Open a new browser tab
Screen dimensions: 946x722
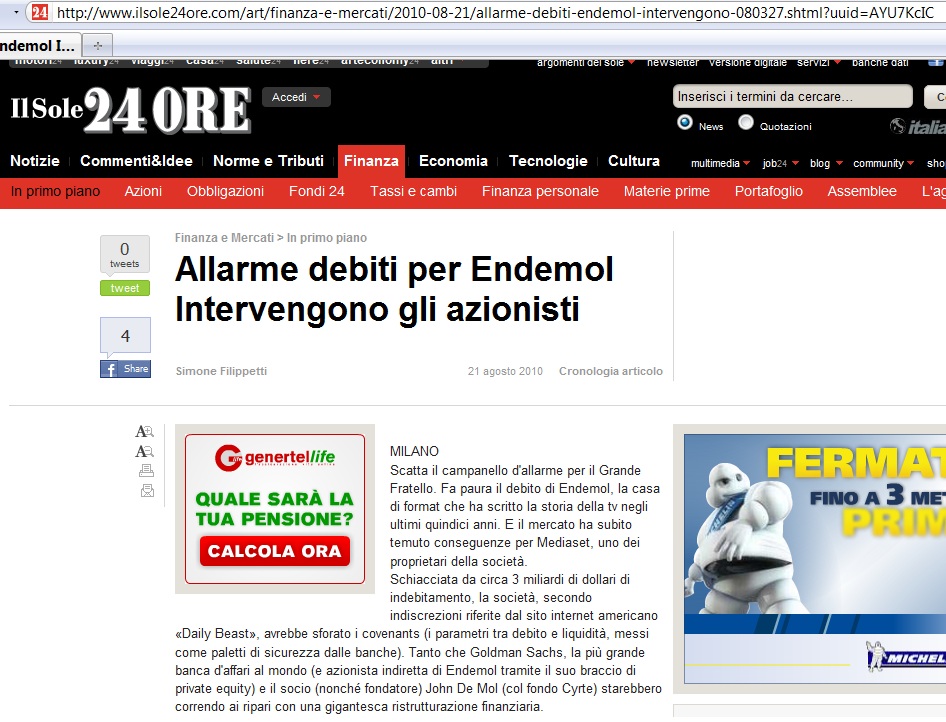[x=97, y=45]
